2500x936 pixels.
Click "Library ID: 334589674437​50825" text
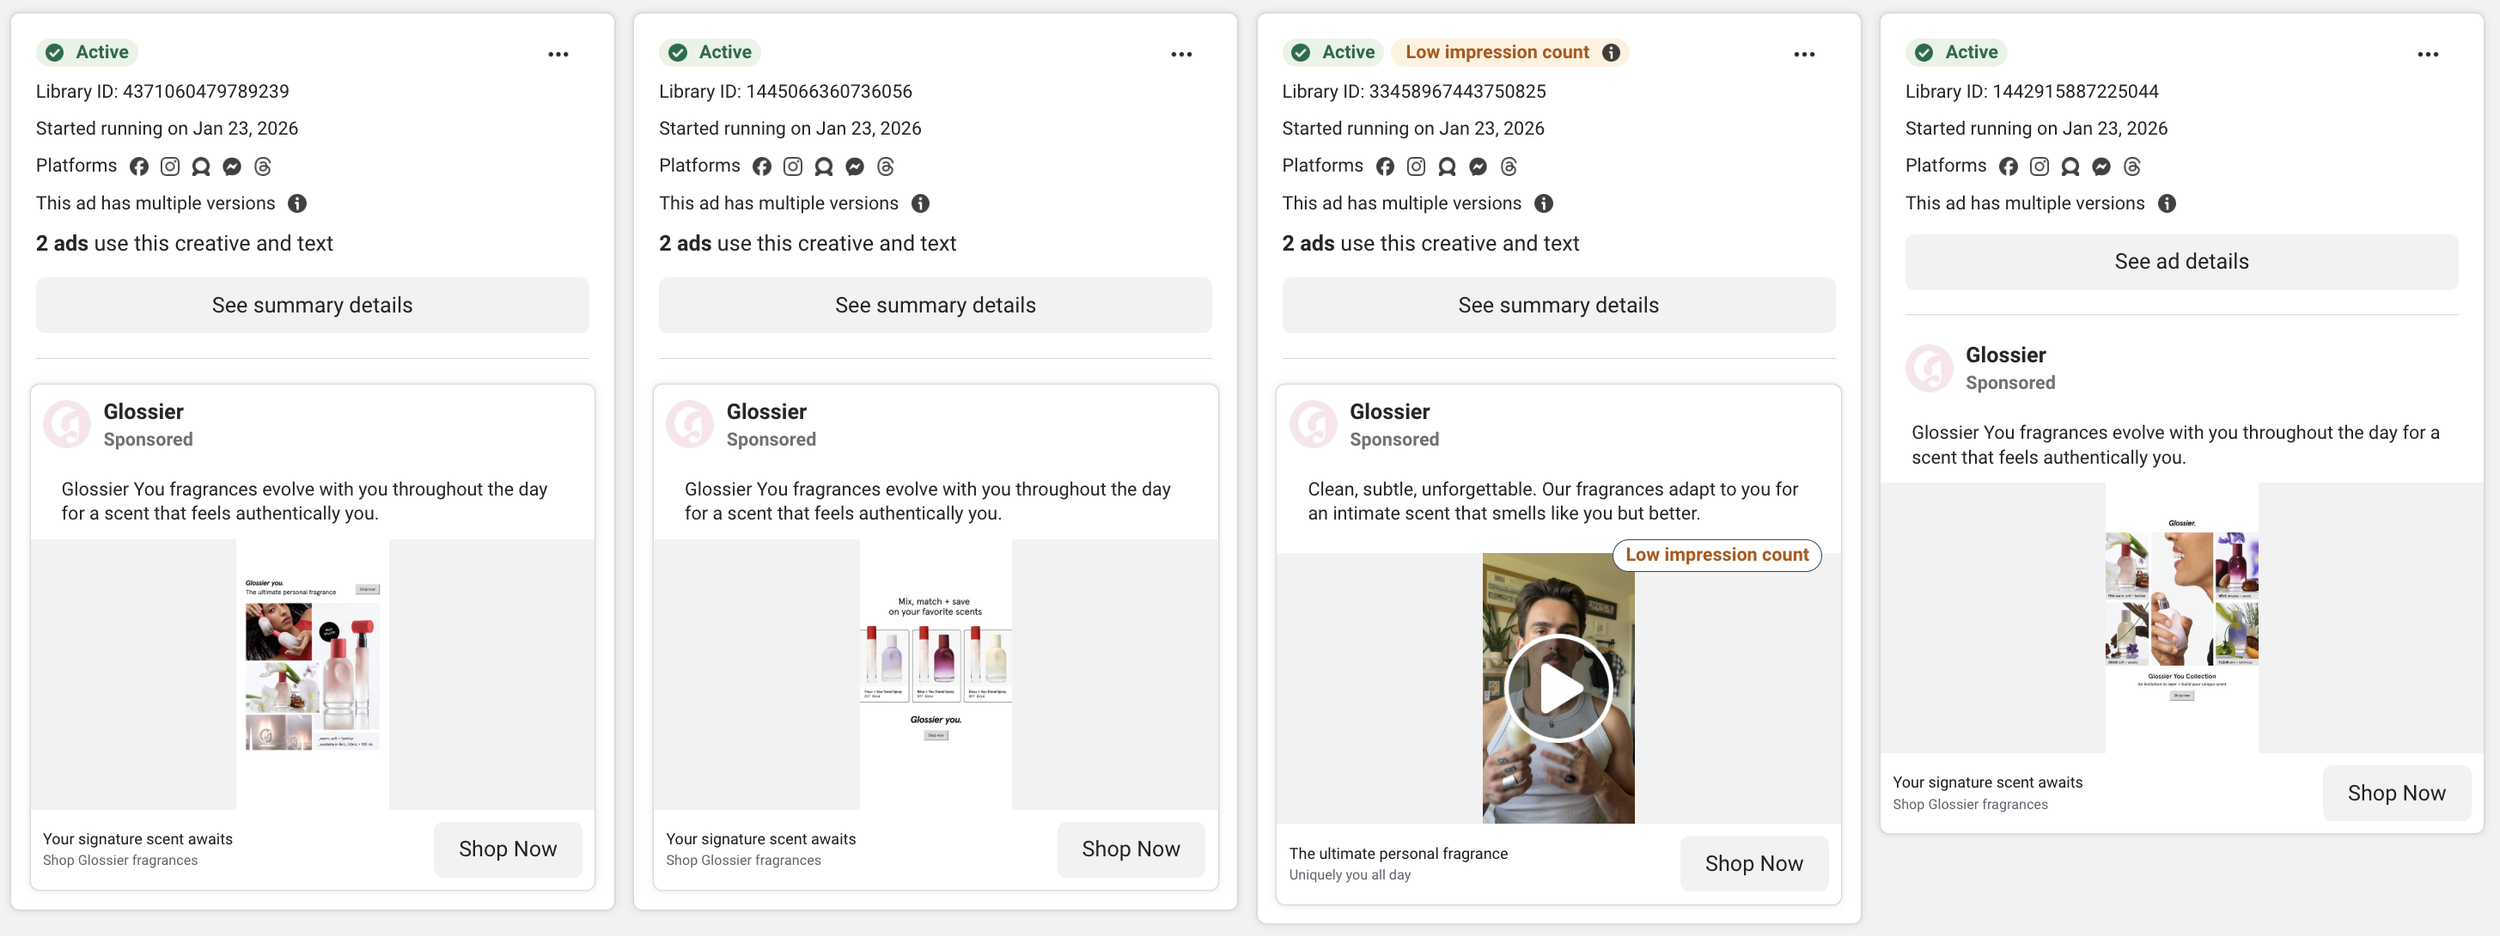tap(1413, 91)
